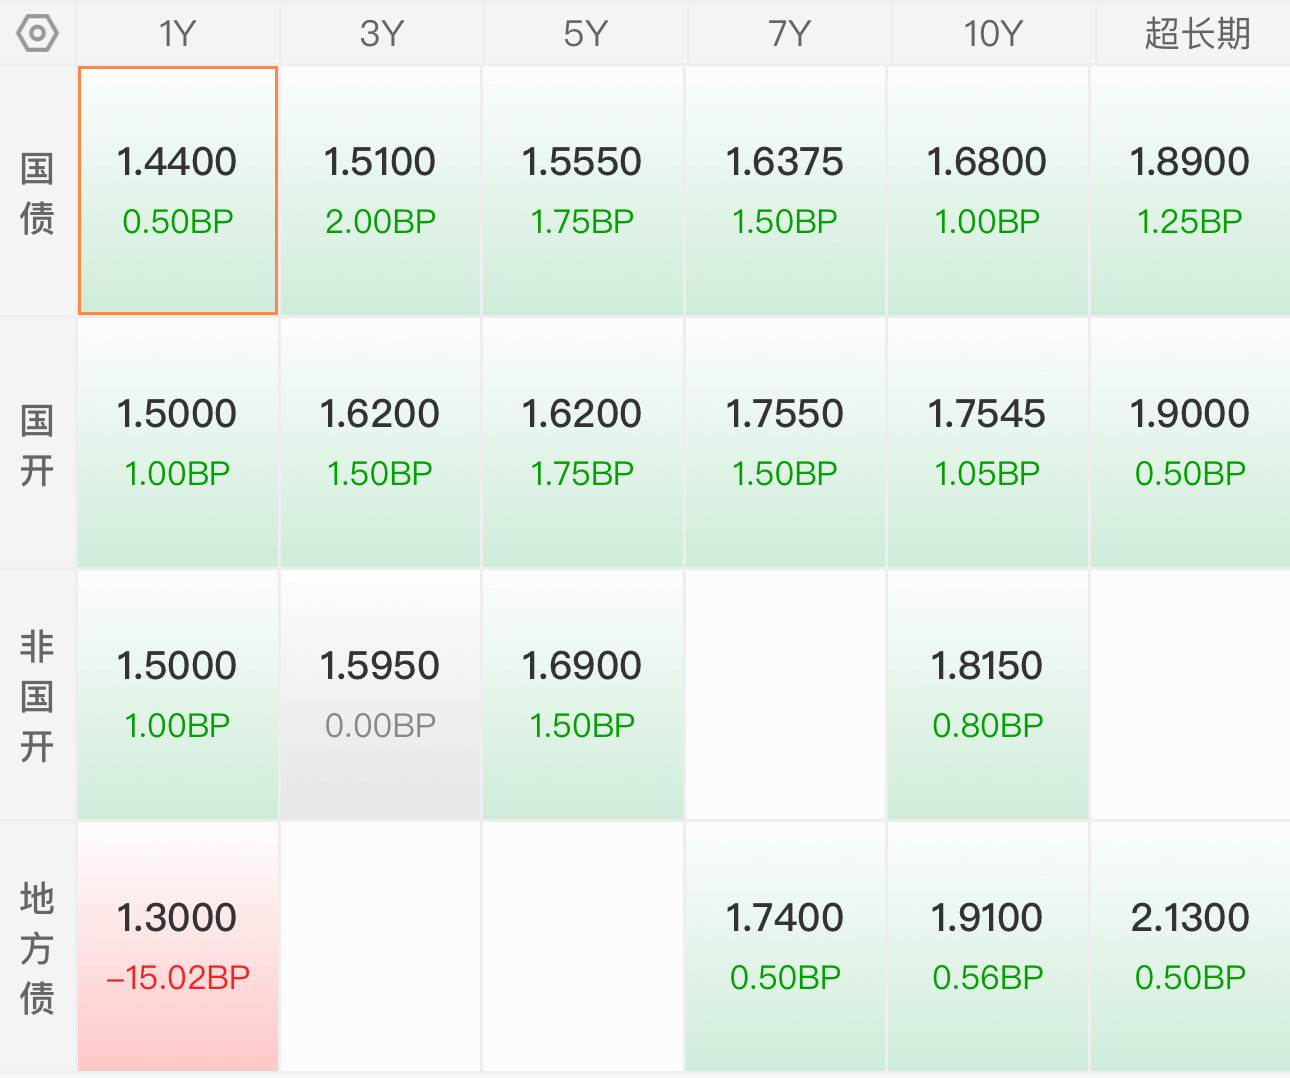The height and width of the screenshot is (1078, 1290).
Task: Click the 5Y maturity header
Action: [x=586, y=33]
